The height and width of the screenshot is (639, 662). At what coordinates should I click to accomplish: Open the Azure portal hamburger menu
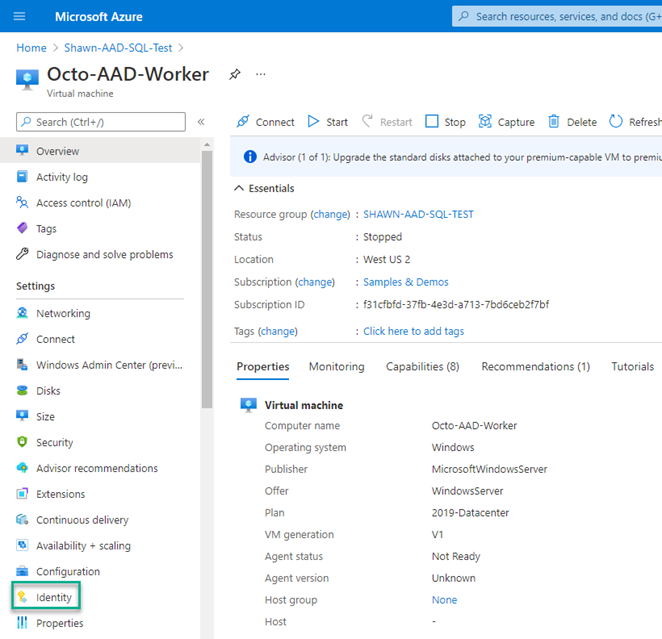pos(20,17)
